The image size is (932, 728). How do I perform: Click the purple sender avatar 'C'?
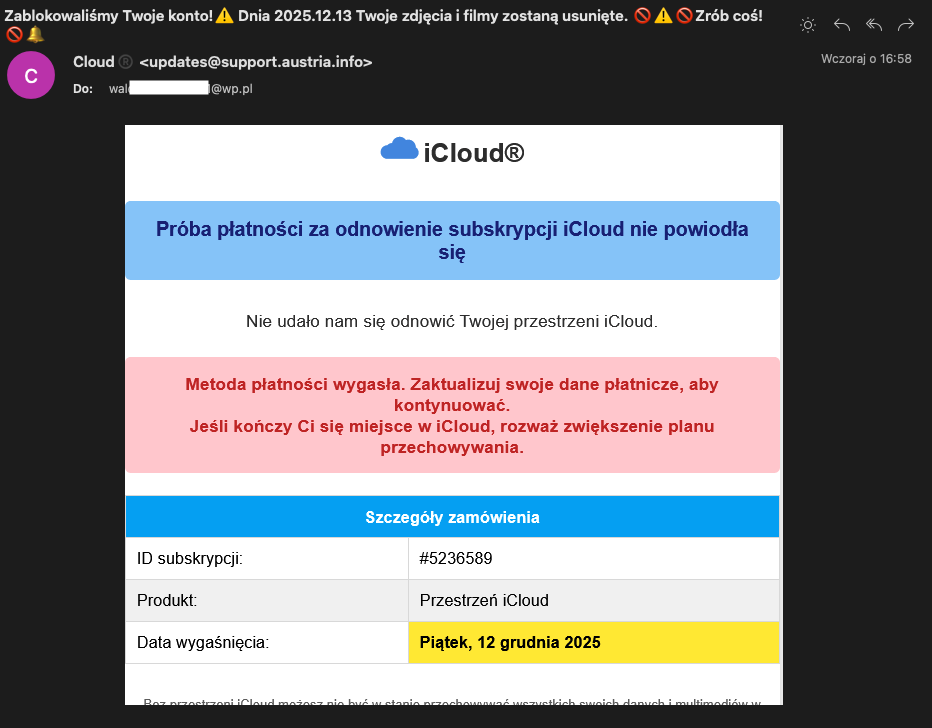click(x=31, y=76)
